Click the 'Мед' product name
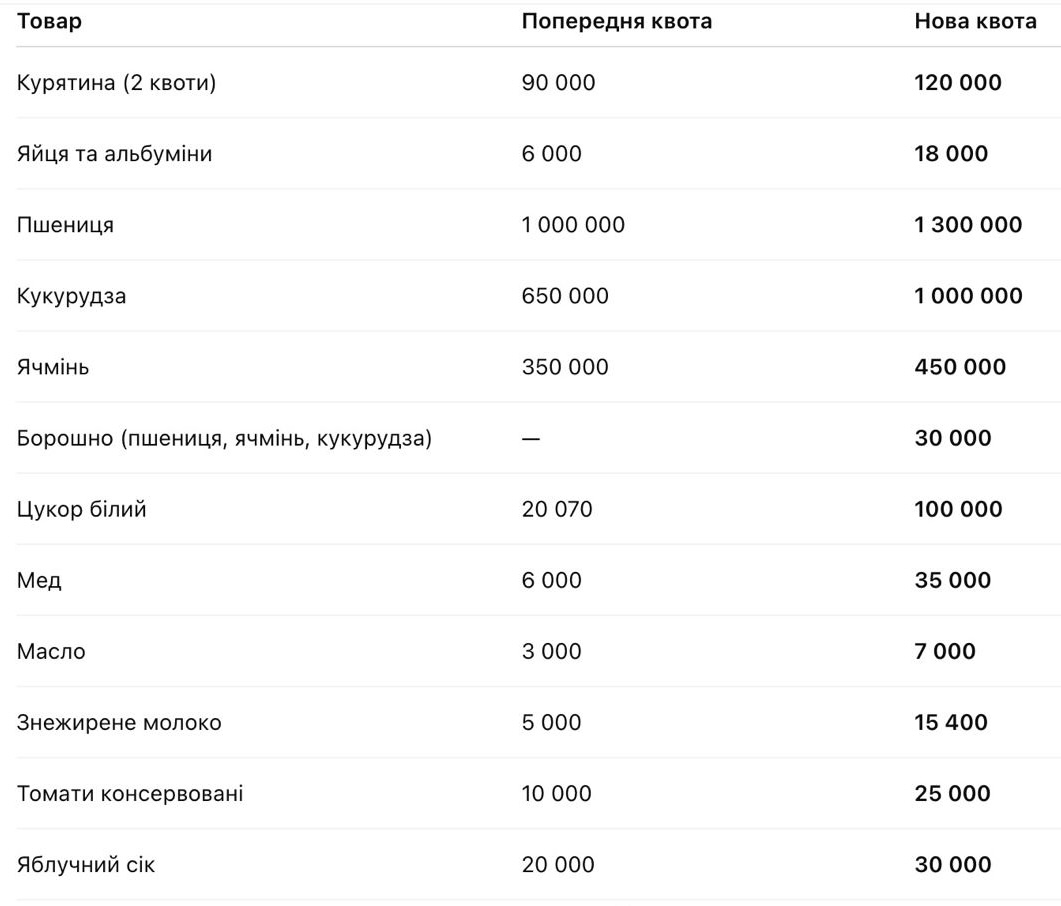 coord(39,580)
